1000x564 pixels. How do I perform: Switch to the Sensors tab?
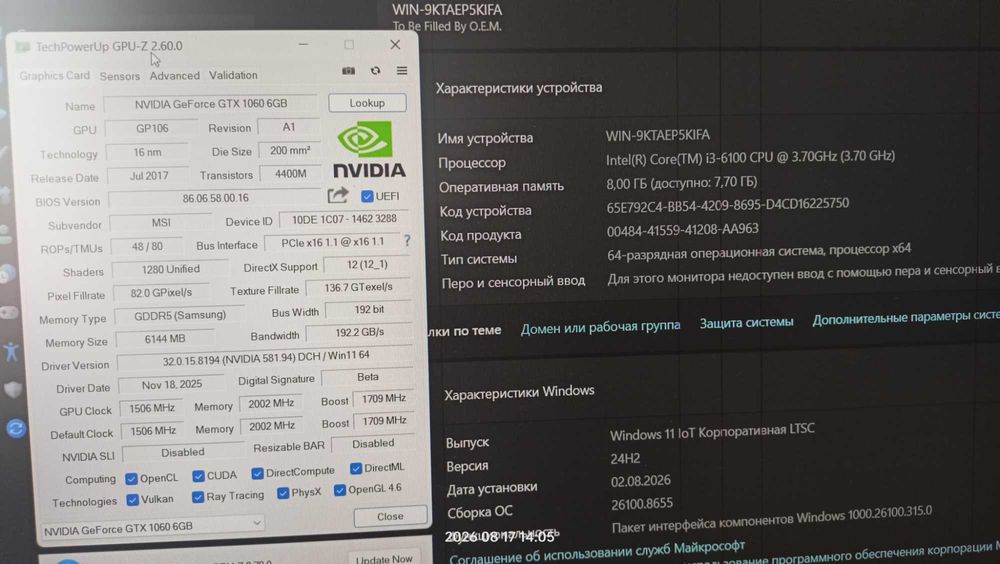[119, 76]
